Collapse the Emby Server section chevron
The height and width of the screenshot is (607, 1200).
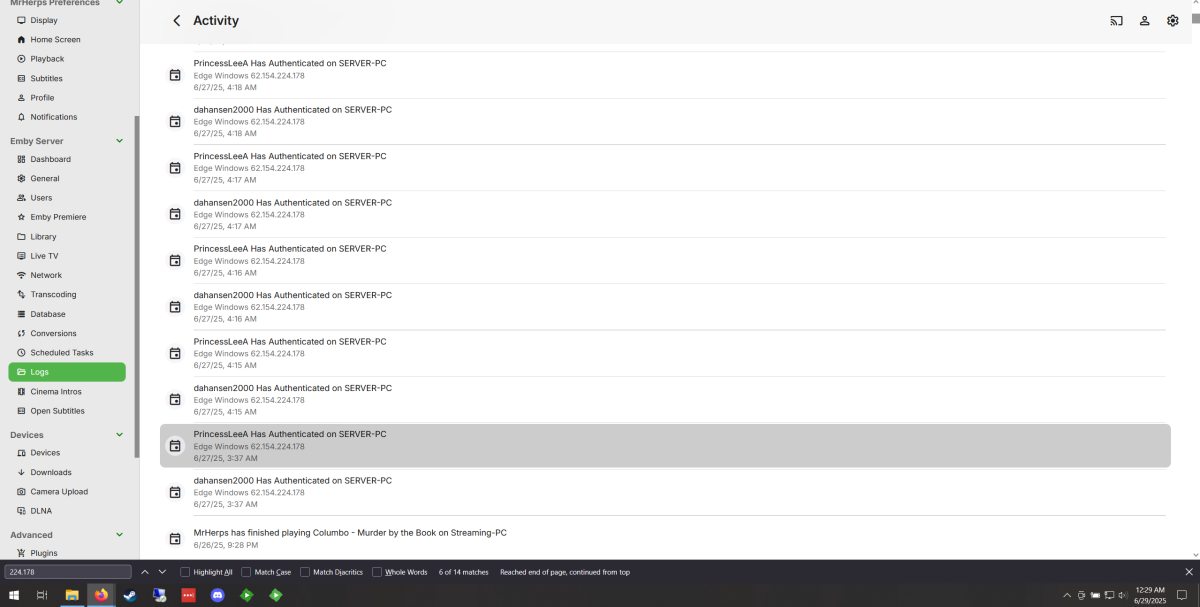point(119,141)
